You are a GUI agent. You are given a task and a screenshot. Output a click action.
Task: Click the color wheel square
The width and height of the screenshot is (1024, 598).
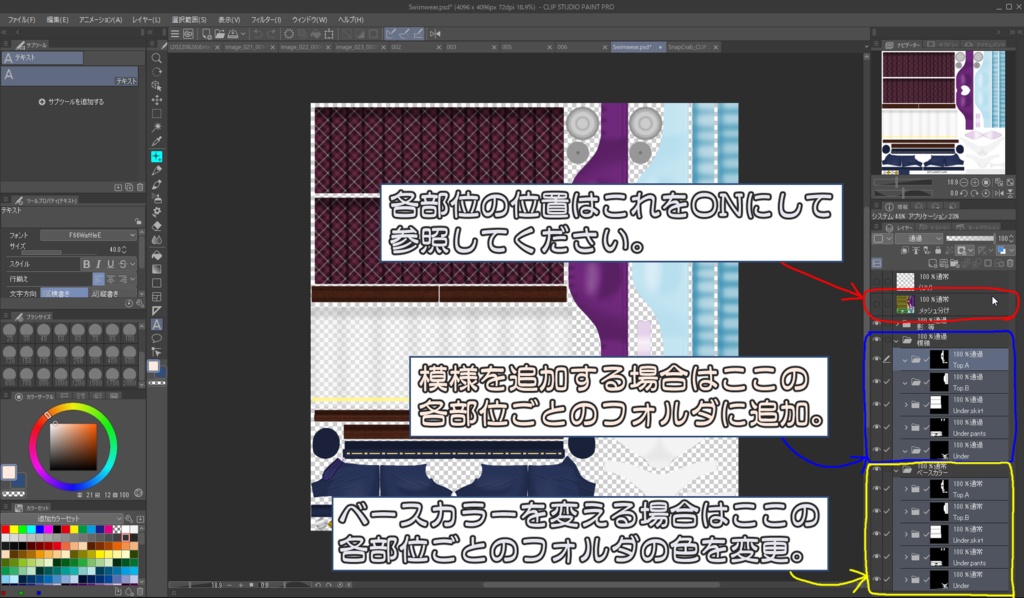[73, 447]
